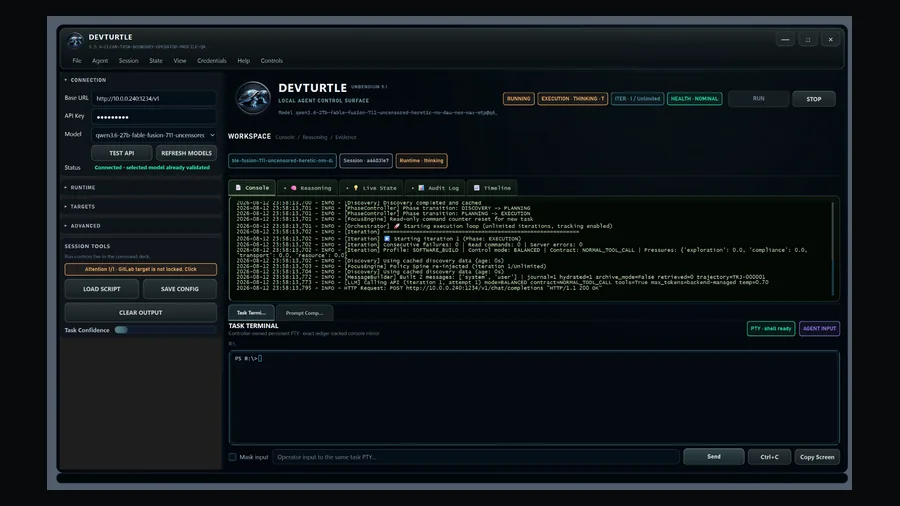Click the TEST API button

click(122, 153)
